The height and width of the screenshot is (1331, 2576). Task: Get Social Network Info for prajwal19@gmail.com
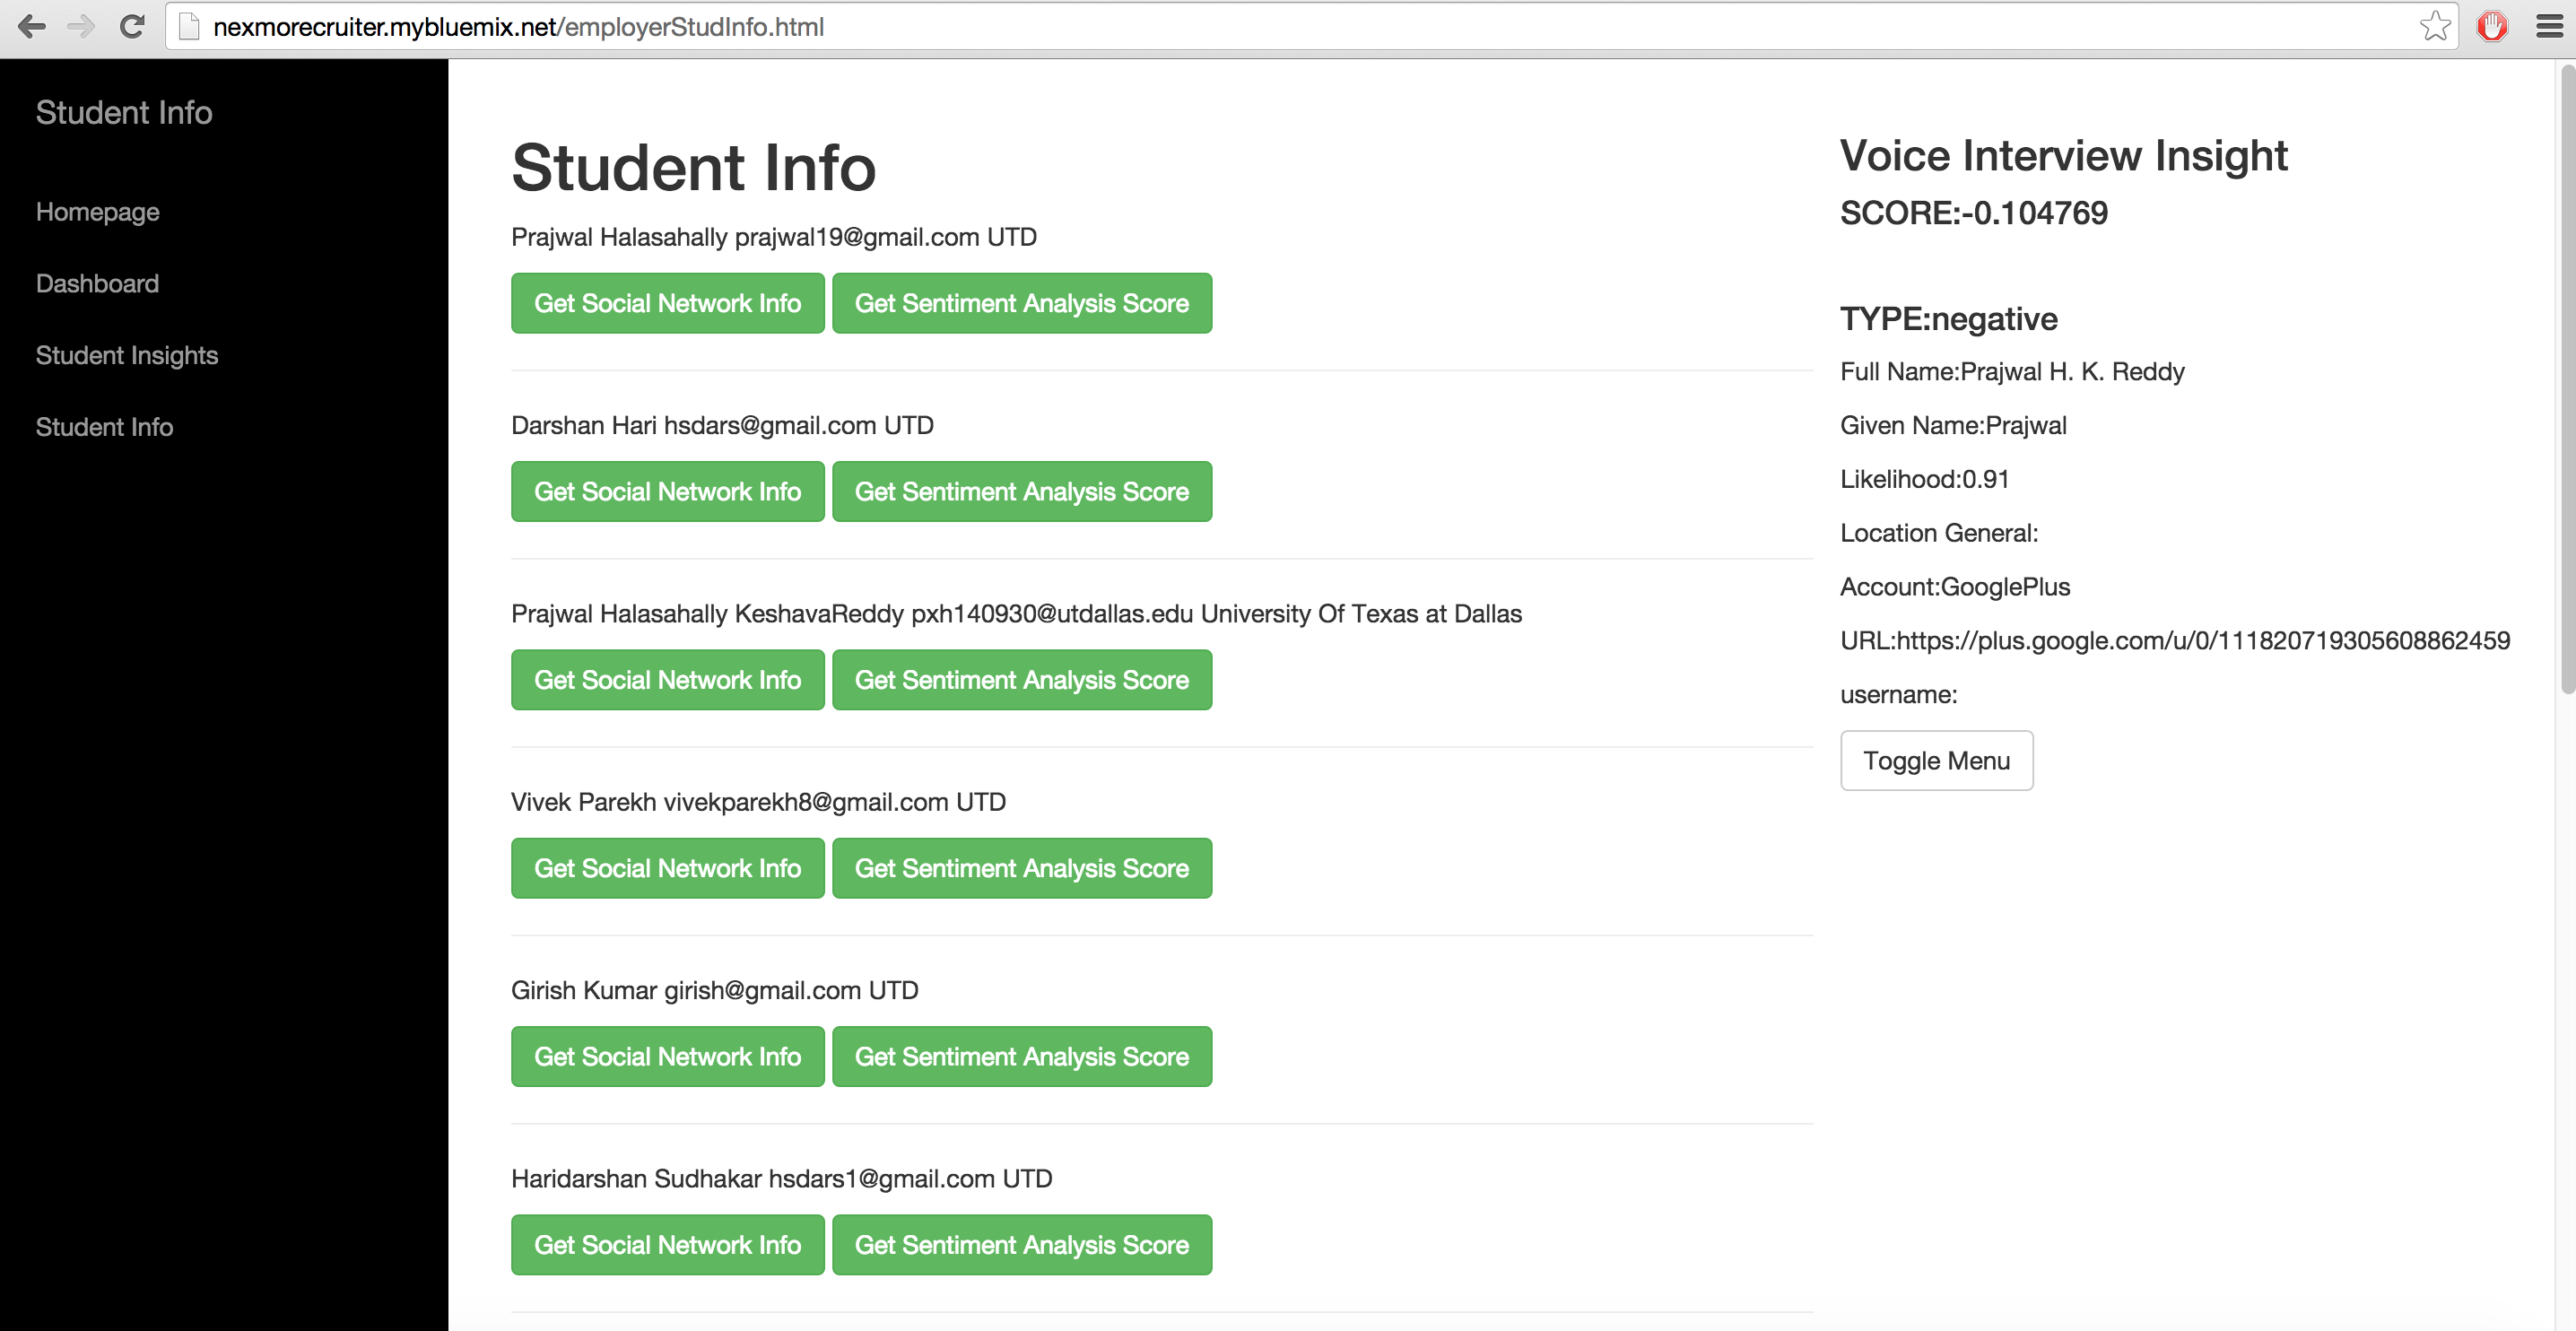(667, 303)
